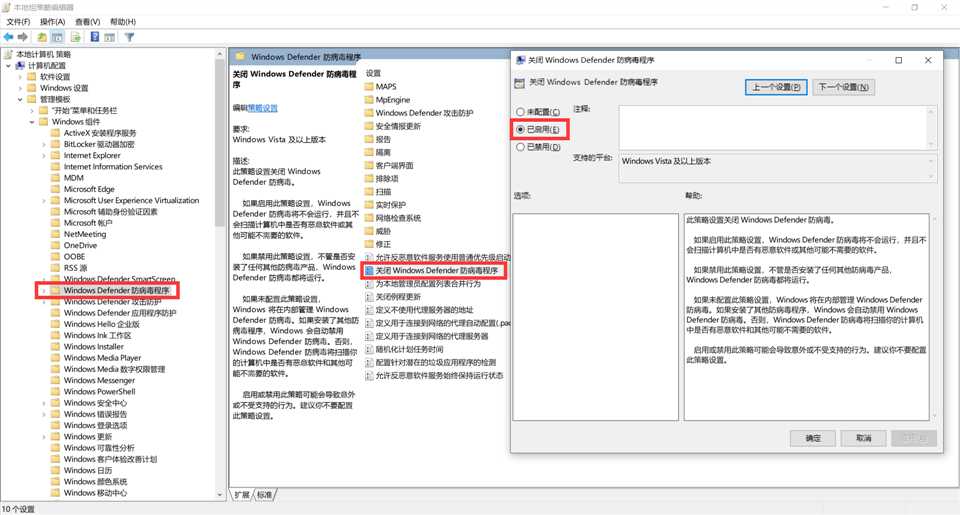This screenshot has width=960, height=515.
Task: Select the 已启用(E) radio button
Action: pos(520,129)
